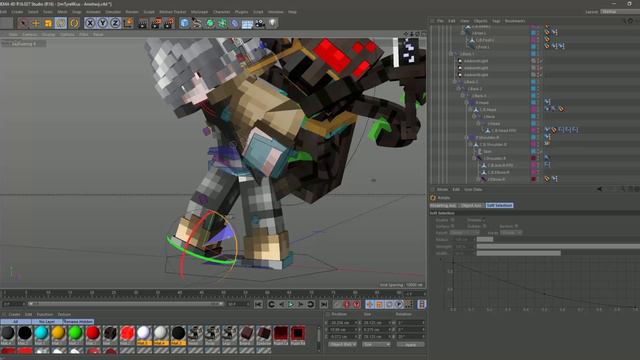This screenshot has height=360, width=640.
Task: Open the Deformer objects icon
Action: [x=235, y=23]
